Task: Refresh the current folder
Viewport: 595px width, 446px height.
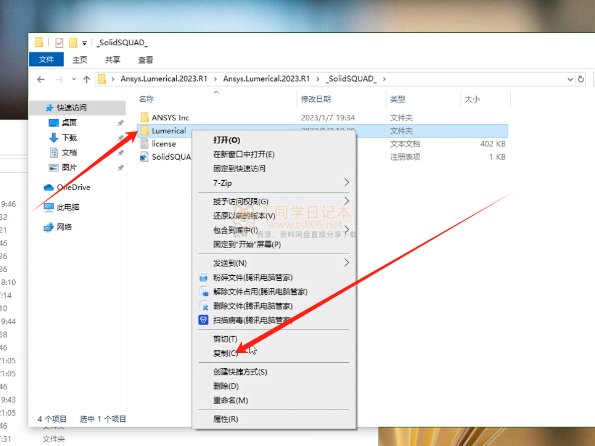Action: (x=581, y=79)
